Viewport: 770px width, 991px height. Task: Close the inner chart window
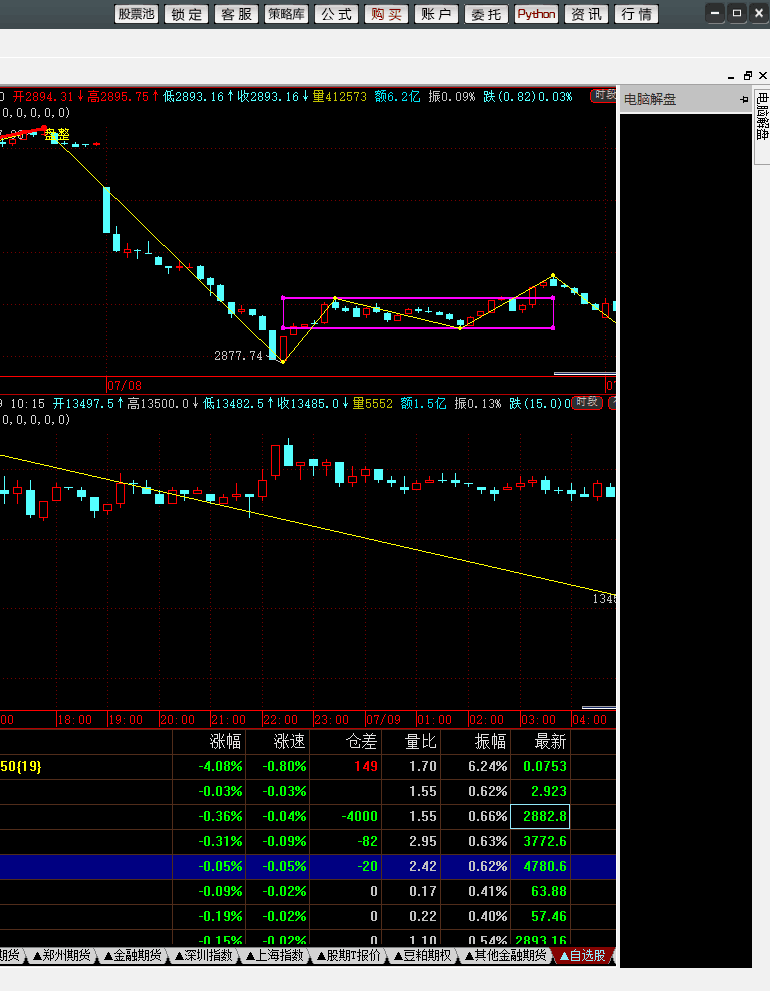(762, 76)
